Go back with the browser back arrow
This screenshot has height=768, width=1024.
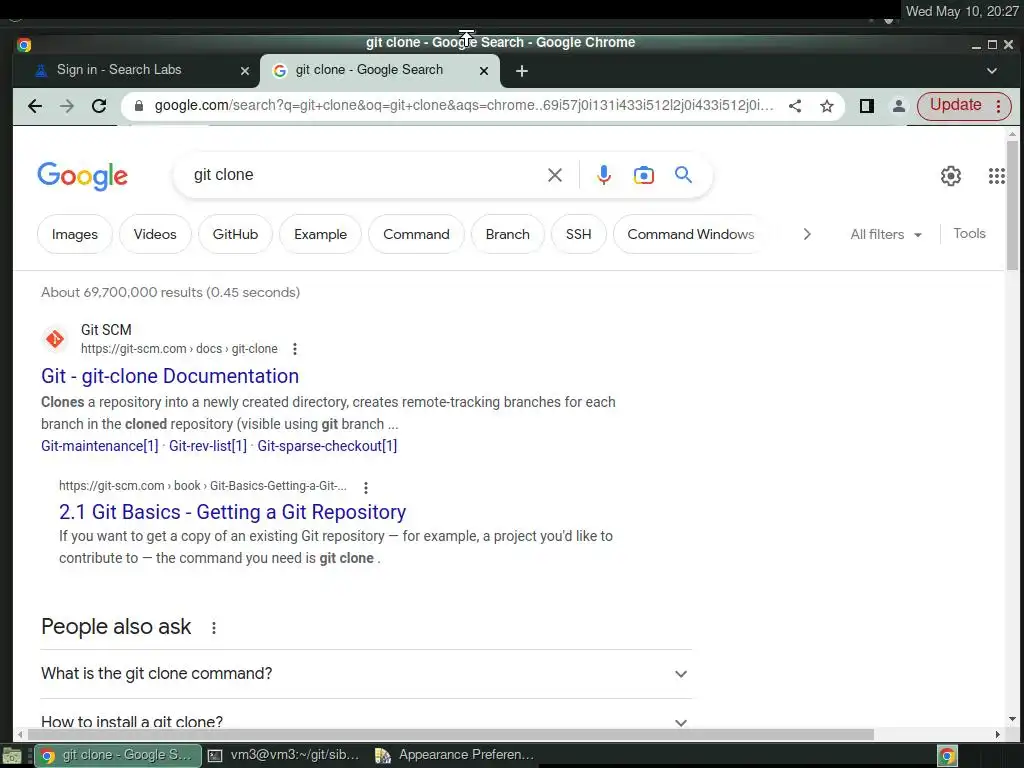[x=35, y=106]
